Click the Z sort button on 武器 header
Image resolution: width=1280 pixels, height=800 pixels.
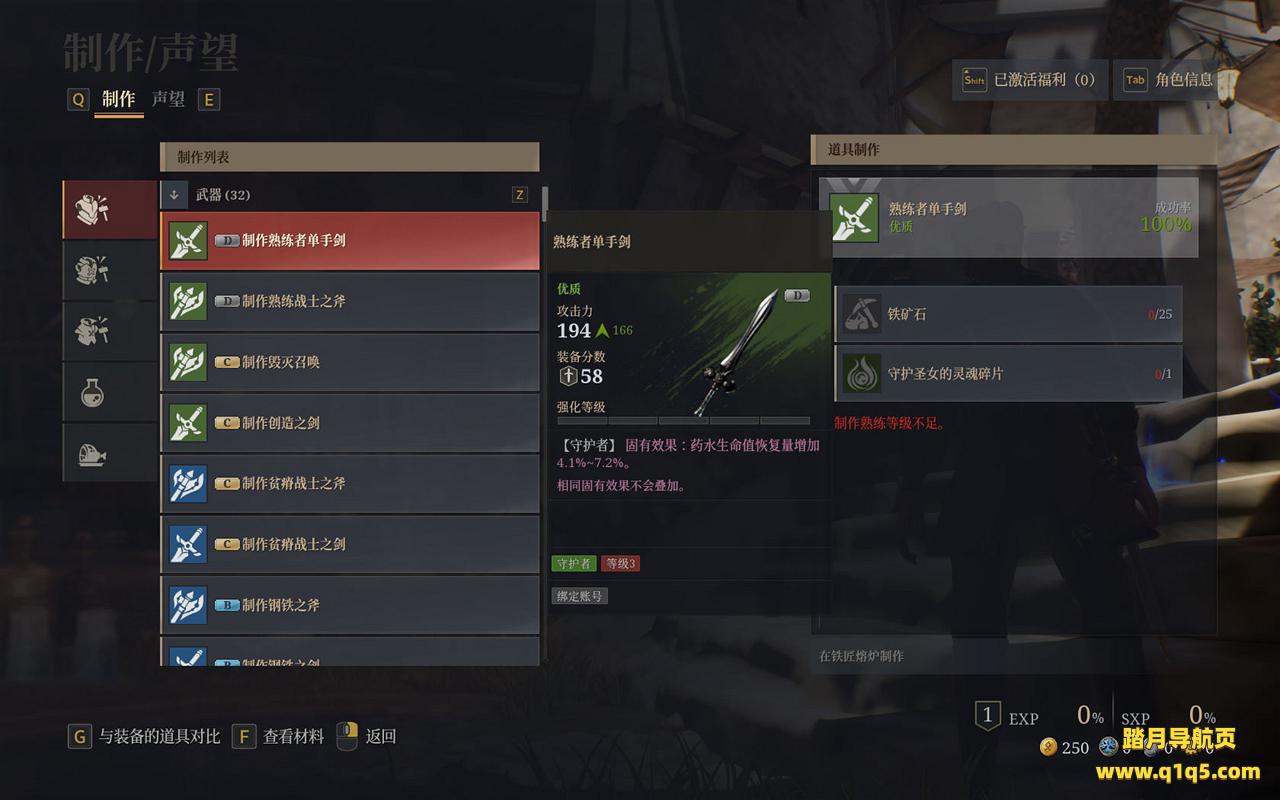[519, 195]
